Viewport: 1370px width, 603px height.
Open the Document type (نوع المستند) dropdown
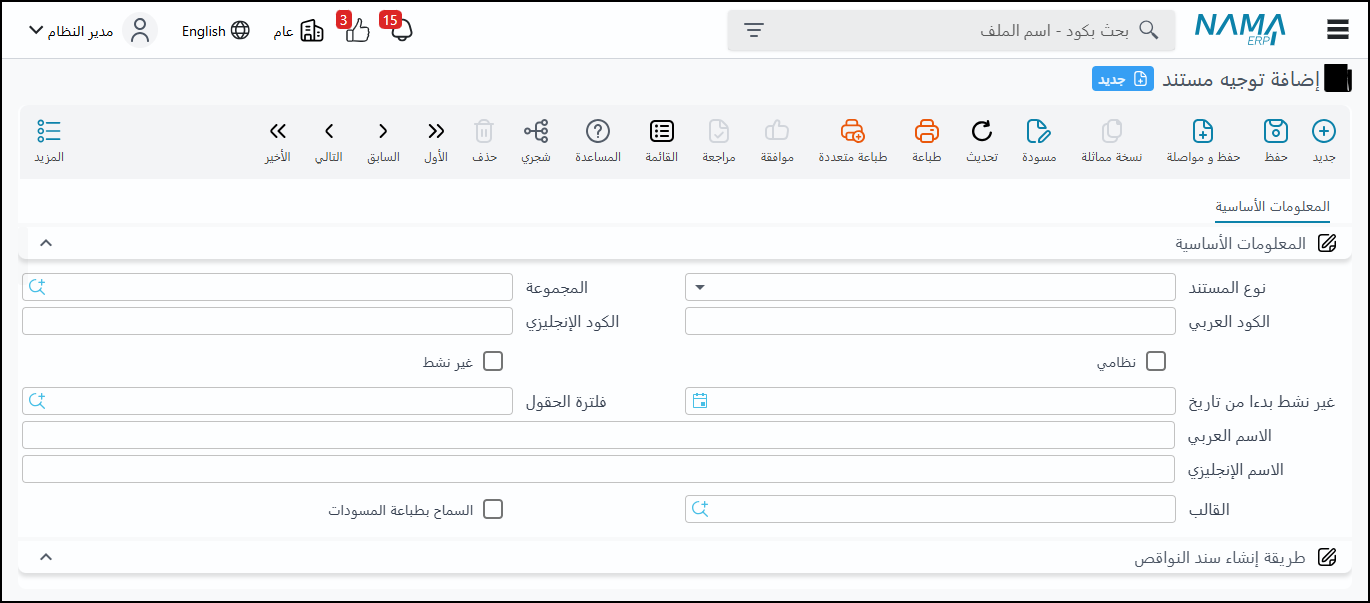click(x=930, y=288)
